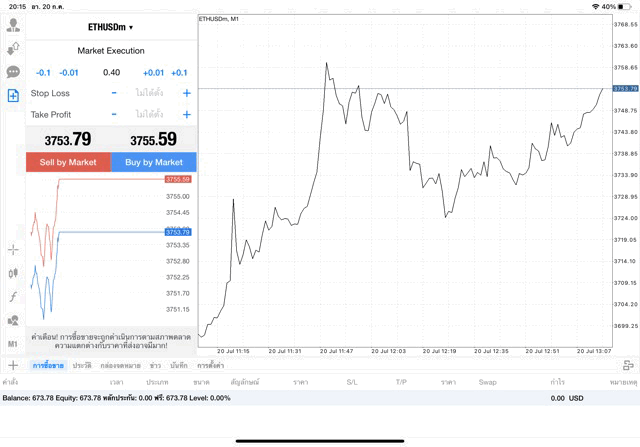
Task: Open the indicators function icon
Action: [13, 297]
